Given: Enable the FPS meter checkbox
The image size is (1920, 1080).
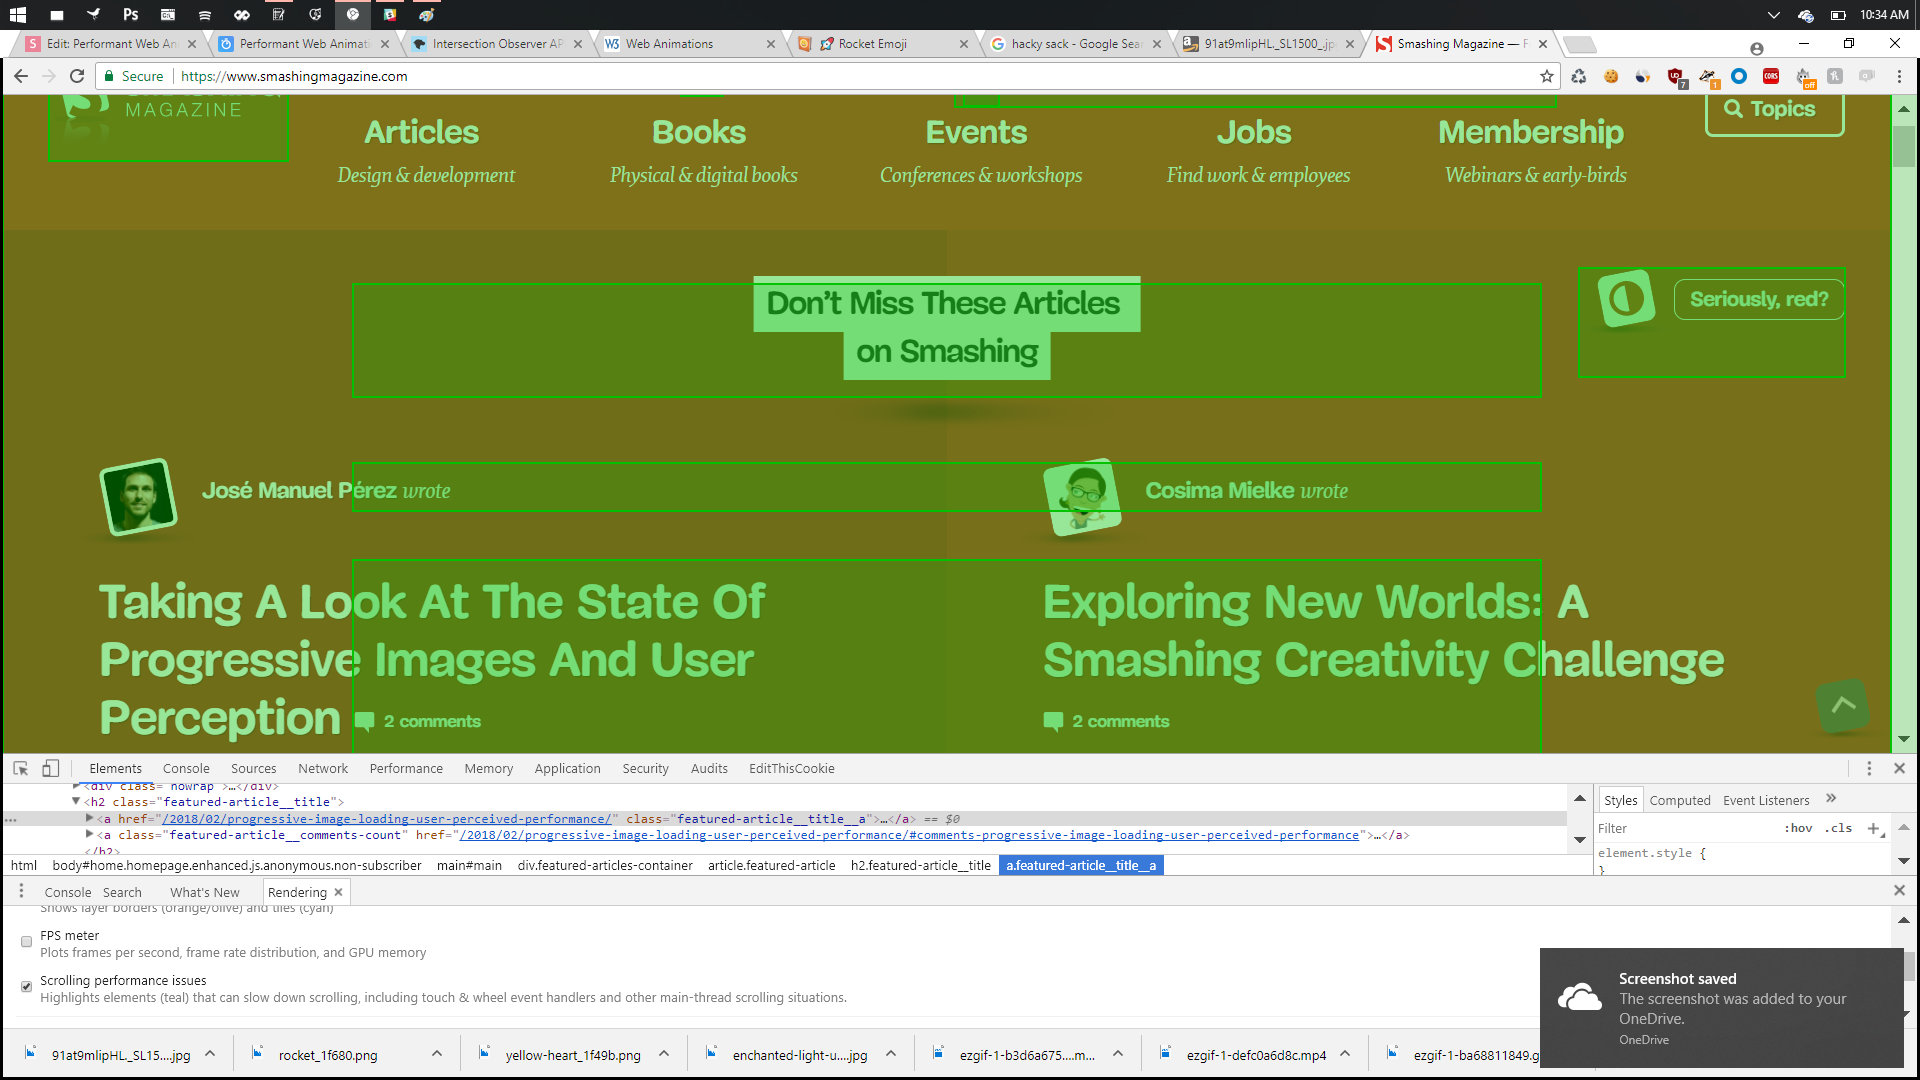Looking at the screenshot, I should 27,942.
